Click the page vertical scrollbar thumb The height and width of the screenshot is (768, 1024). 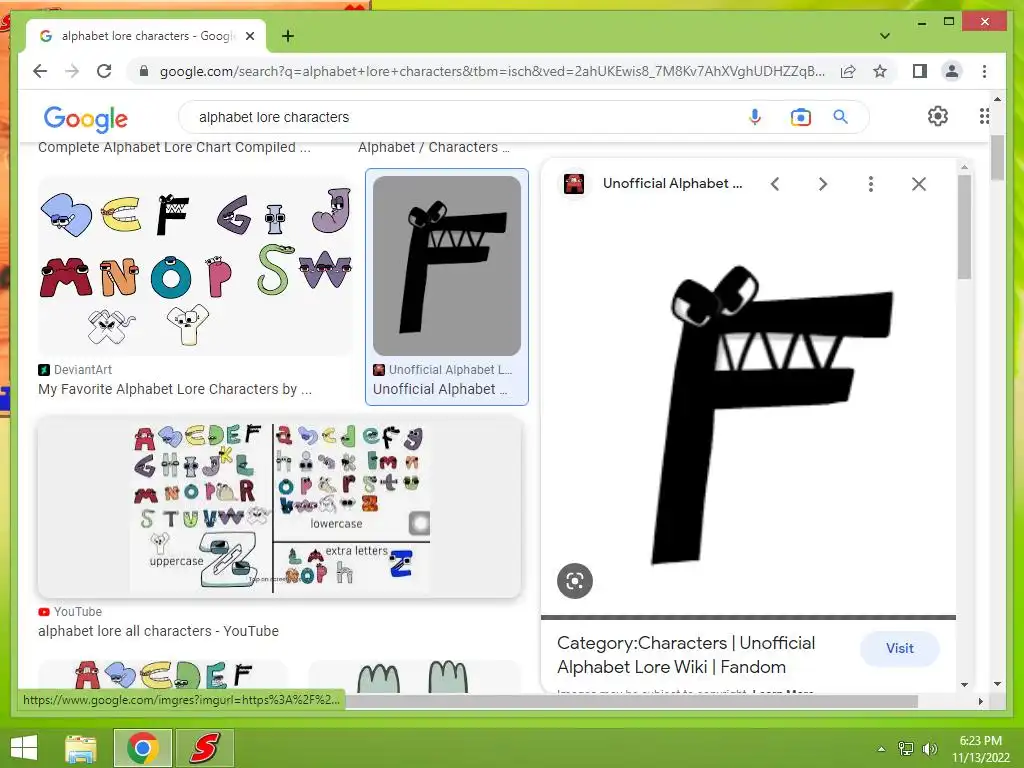pyautogui.click(x=997, y=157)
